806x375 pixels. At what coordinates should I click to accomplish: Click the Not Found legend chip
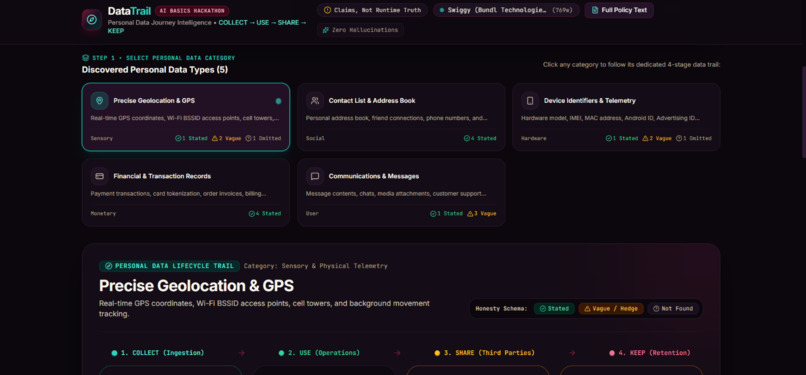[x=673, y=309]
